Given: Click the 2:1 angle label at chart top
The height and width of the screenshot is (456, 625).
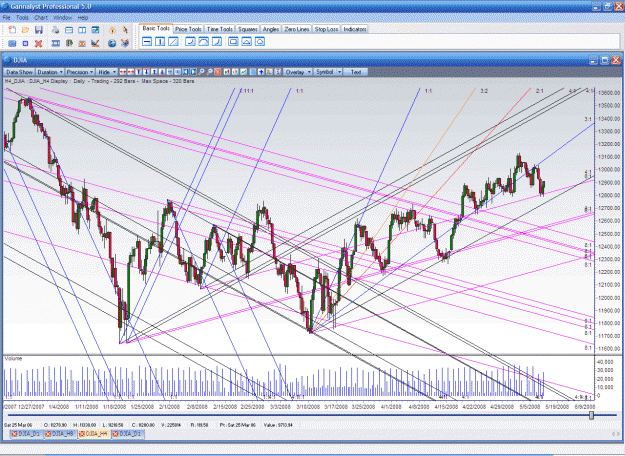Looking at the screenshot, I should pyautogui.click(x=540, y=91).
